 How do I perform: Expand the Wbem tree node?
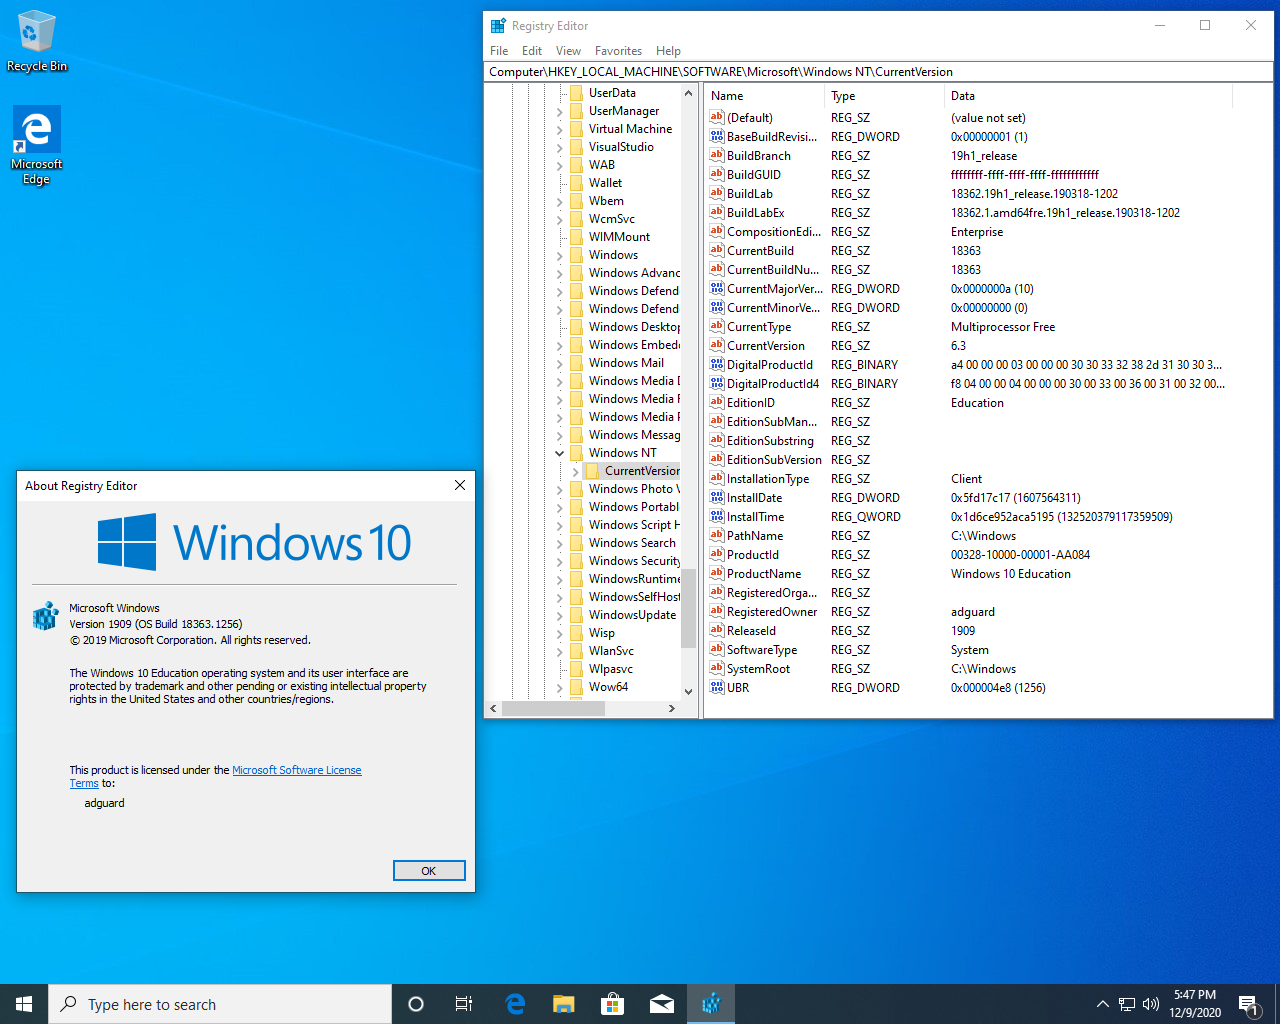coord(560,201)
